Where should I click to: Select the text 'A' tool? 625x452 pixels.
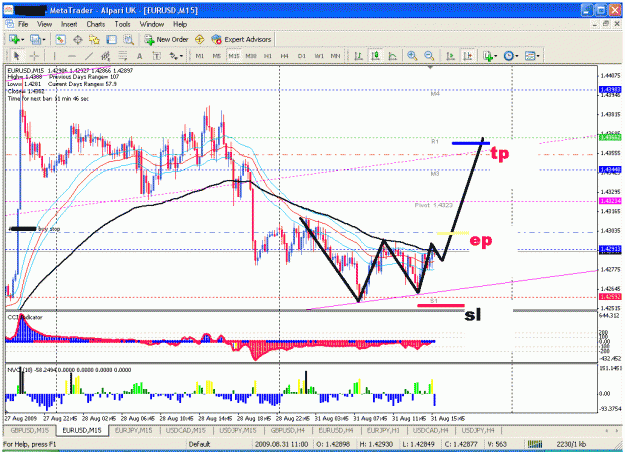tap(140, 56)
